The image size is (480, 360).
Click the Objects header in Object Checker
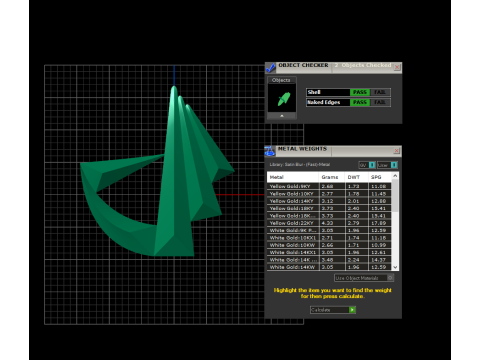click(281, 80)
